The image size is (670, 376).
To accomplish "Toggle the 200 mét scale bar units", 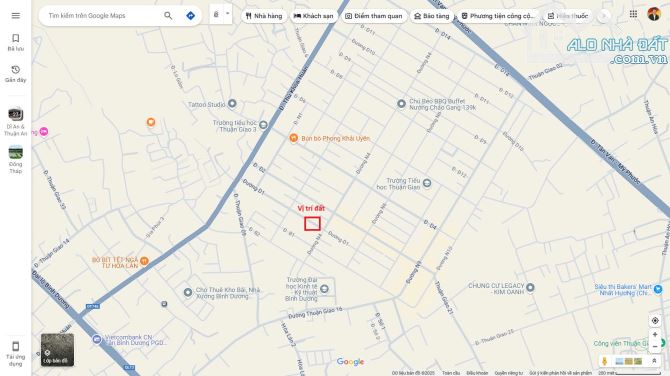I will pos(629,373).
